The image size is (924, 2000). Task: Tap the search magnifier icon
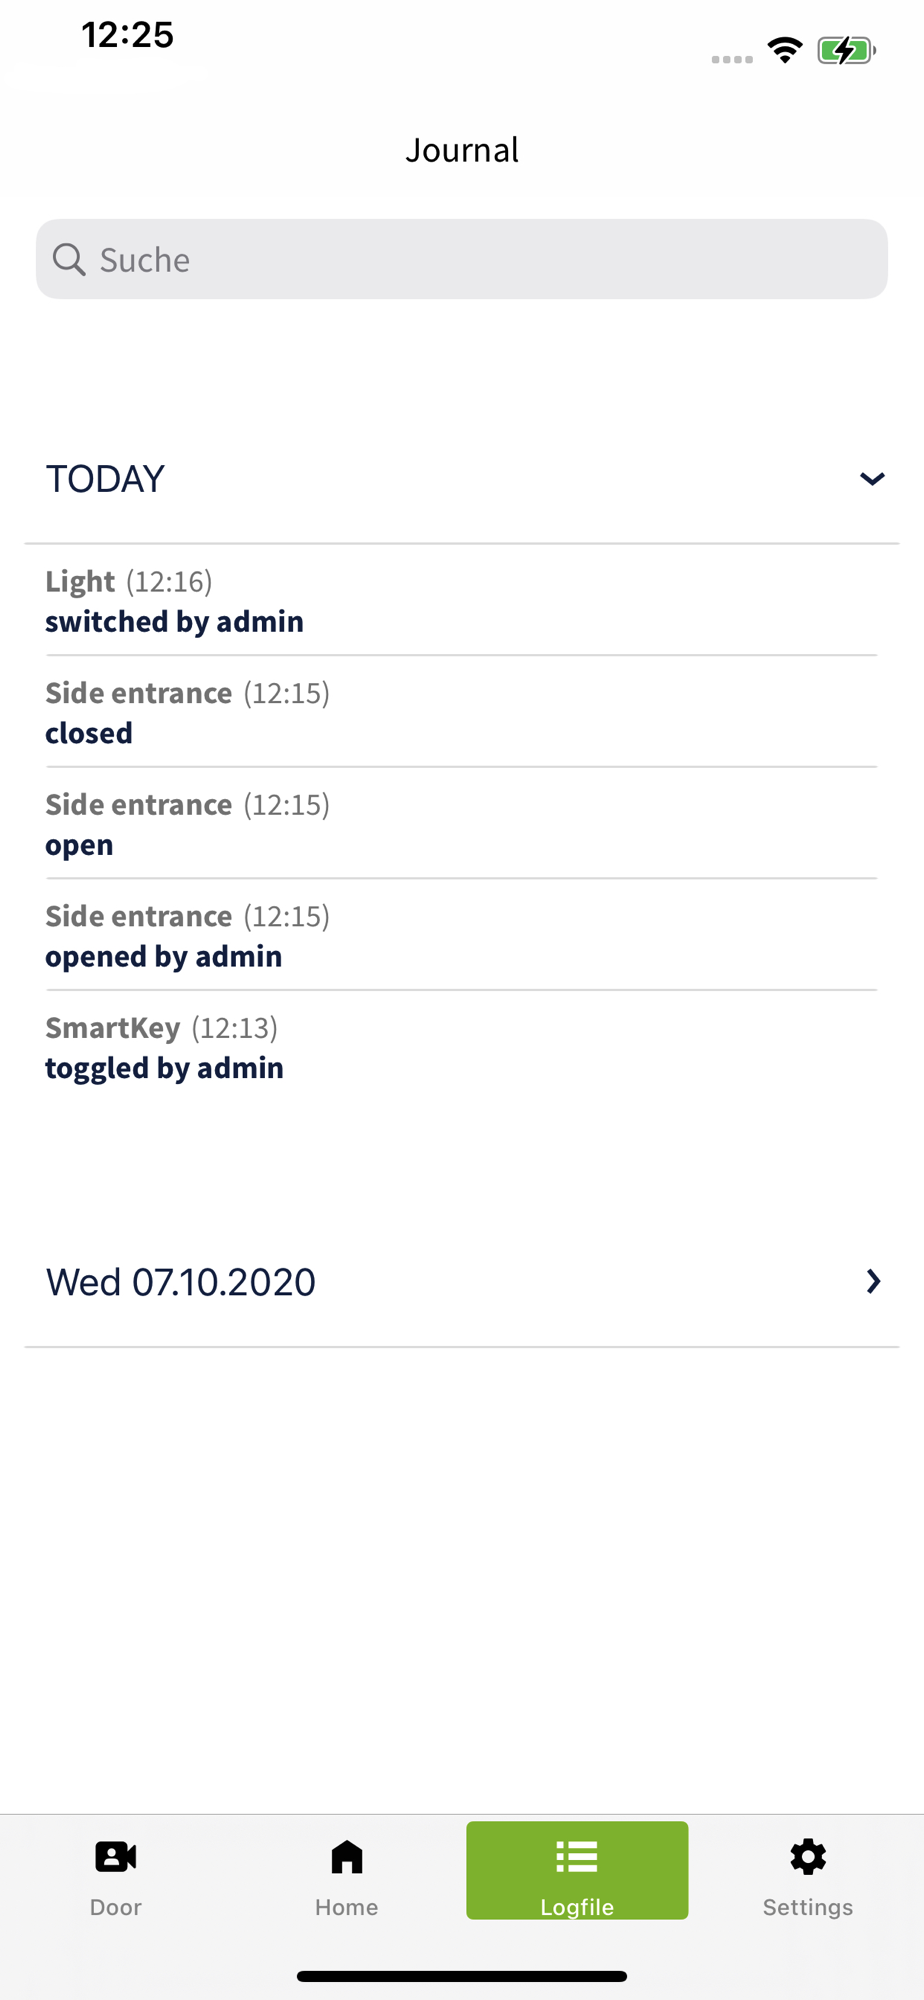(69, 259)
